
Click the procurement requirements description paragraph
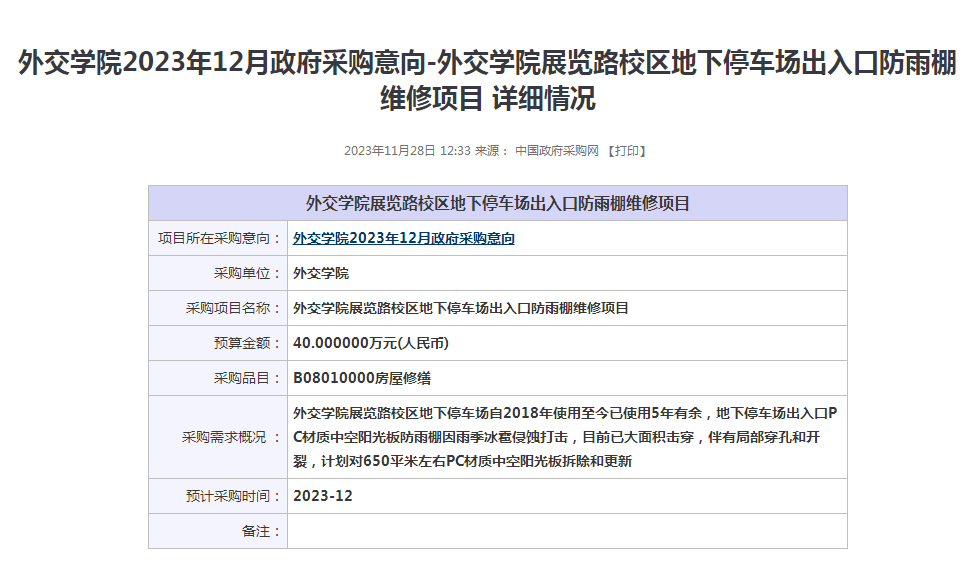pyautogui.click(x=565, y=437)
